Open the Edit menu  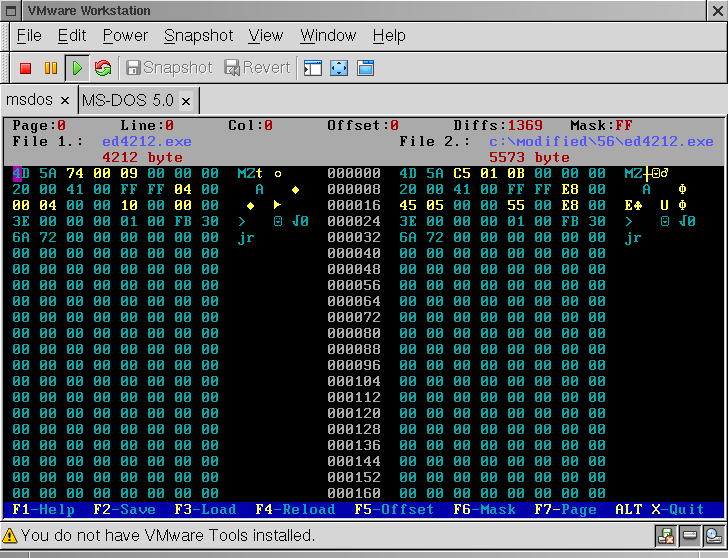pyautogui.click(x=72, y=36)
